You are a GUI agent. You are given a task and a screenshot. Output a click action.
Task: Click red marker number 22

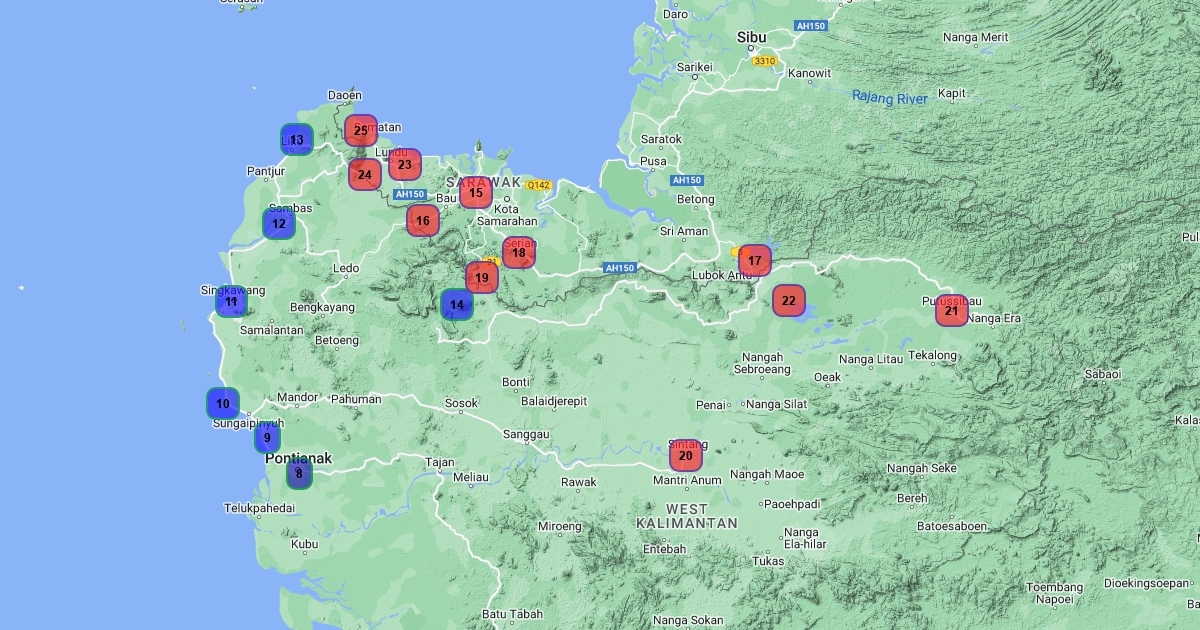(788, 300)
